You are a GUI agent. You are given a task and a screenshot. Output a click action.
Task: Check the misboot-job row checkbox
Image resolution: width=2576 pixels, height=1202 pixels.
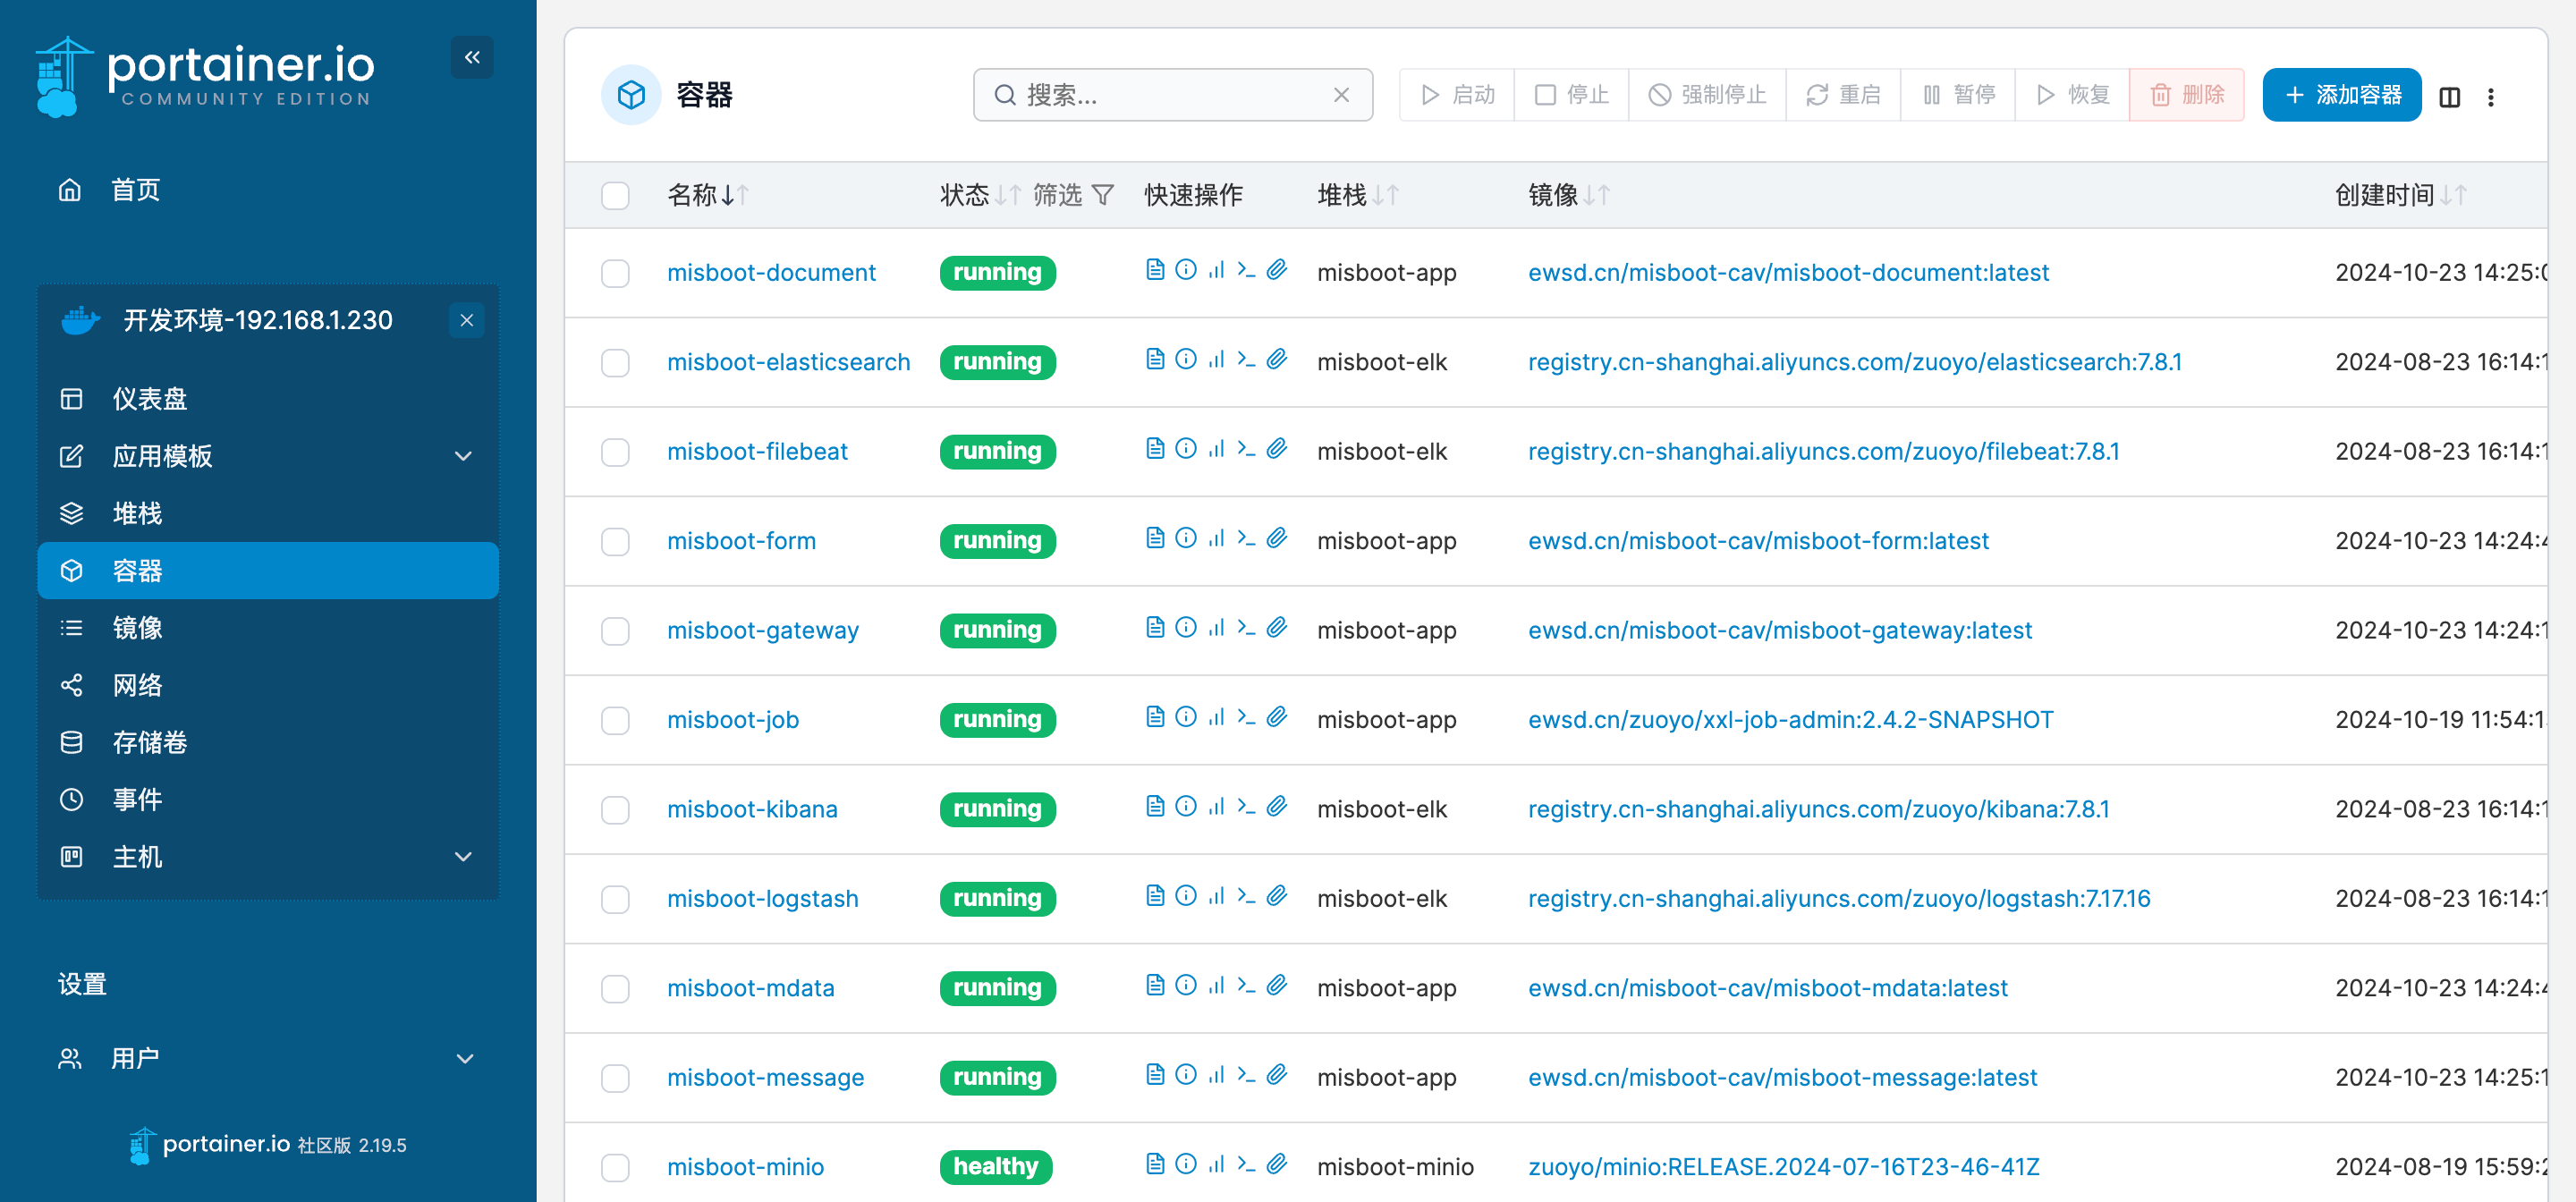(x=615, y=721)
